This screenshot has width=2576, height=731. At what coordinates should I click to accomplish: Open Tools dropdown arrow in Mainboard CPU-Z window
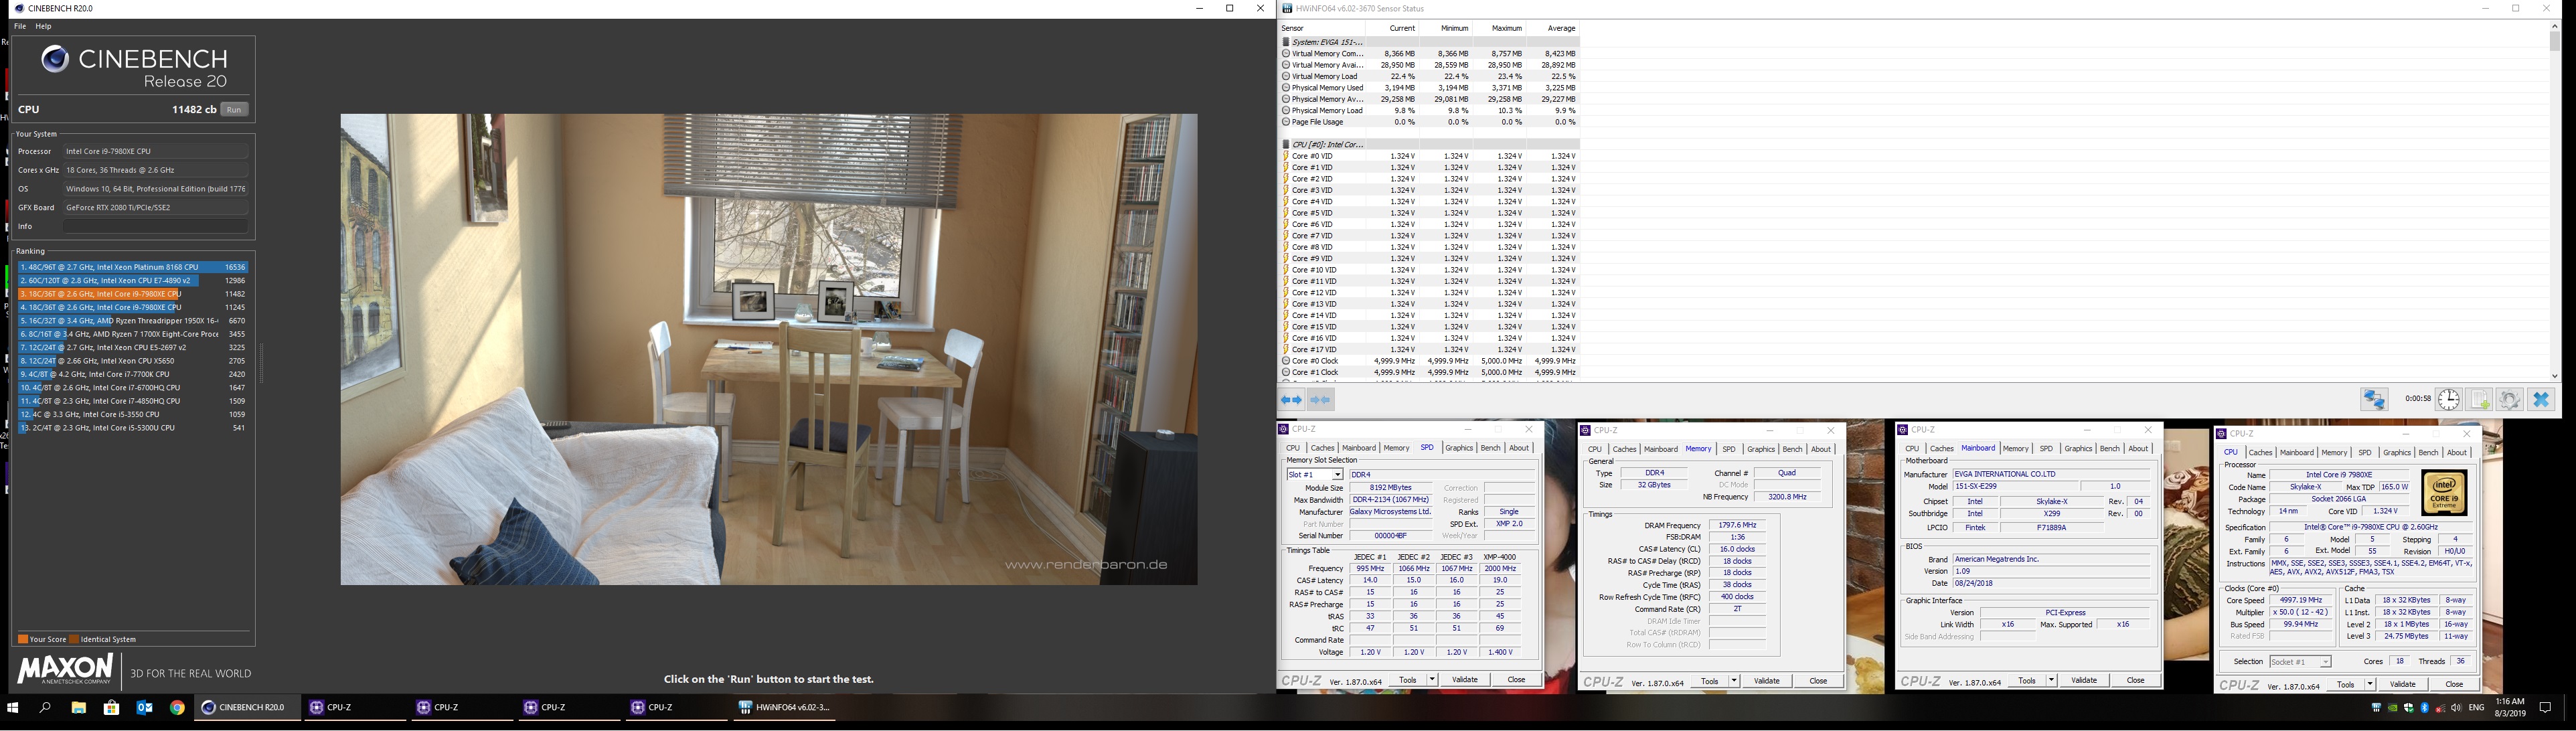(x=2051, y=681)
